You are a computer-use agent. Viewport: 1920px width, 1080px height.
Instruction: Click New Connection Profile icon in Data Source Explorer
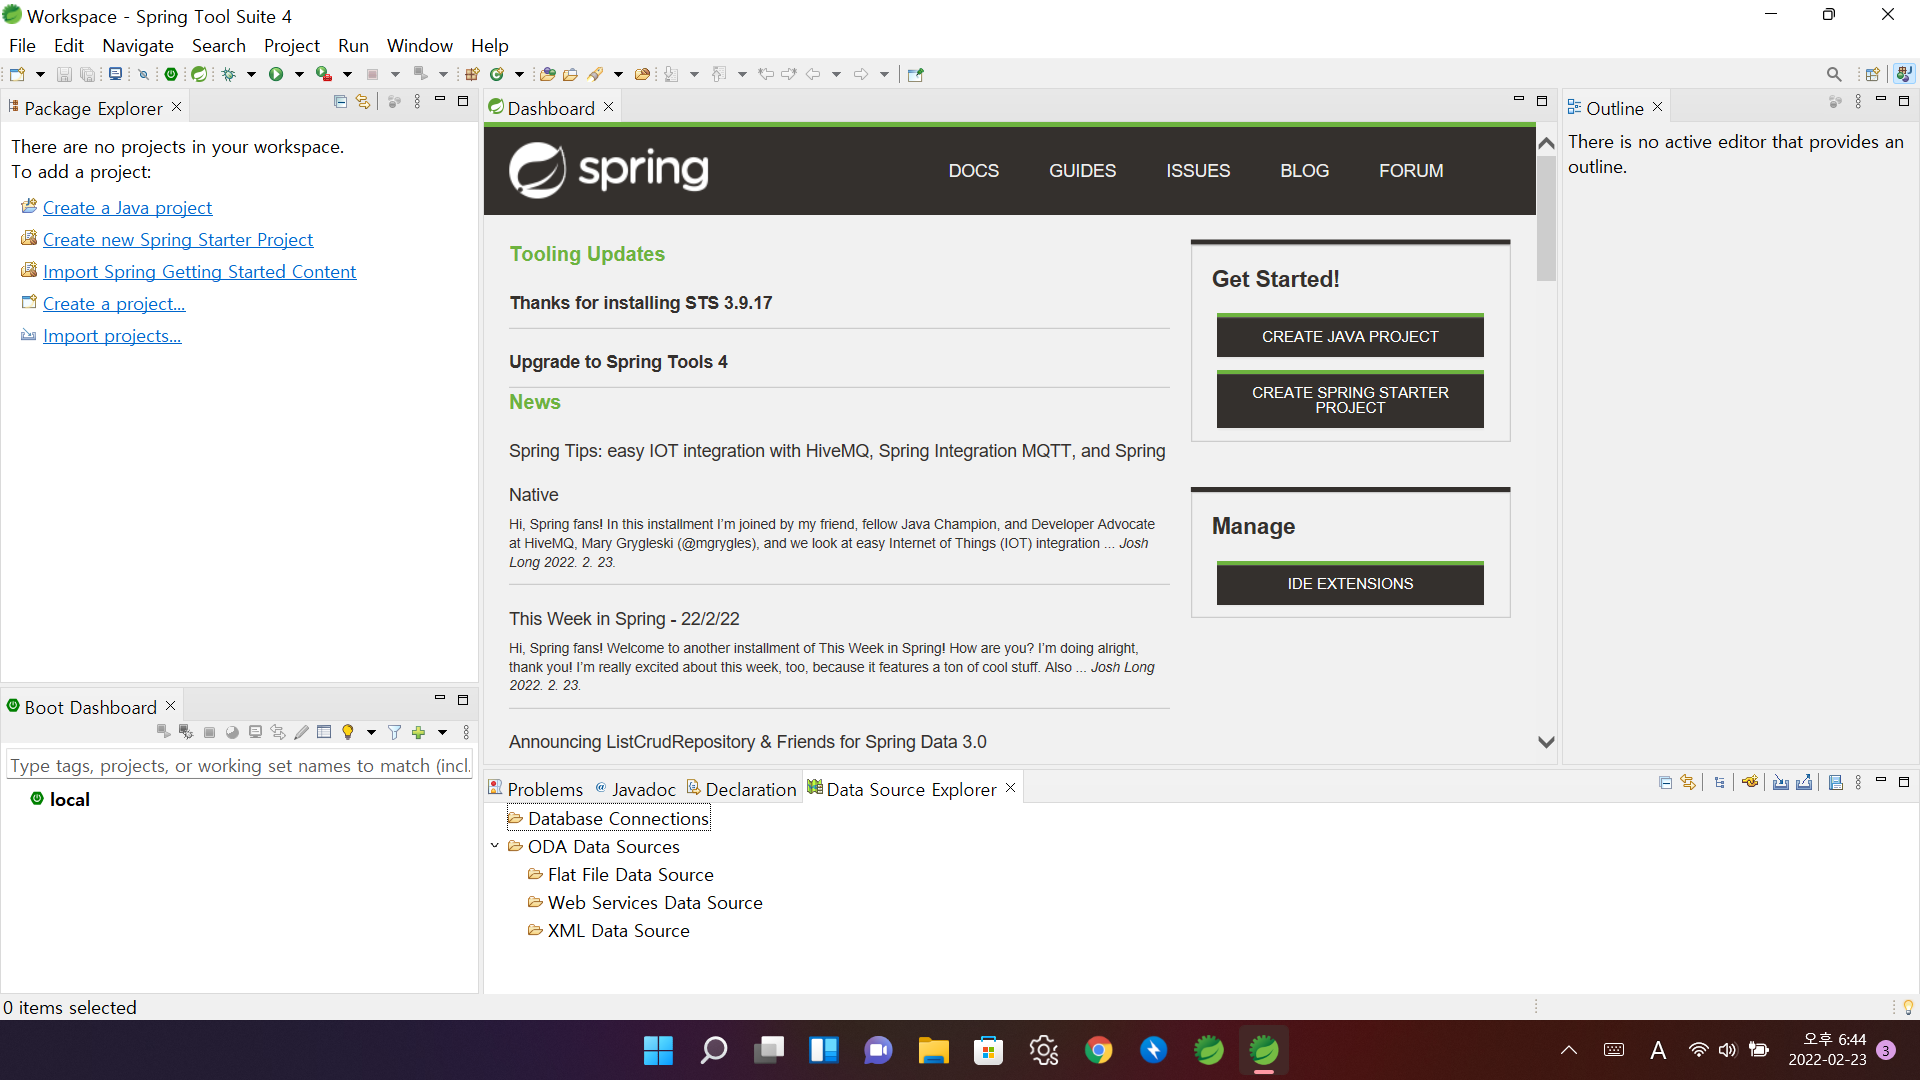pos(1750,783)
